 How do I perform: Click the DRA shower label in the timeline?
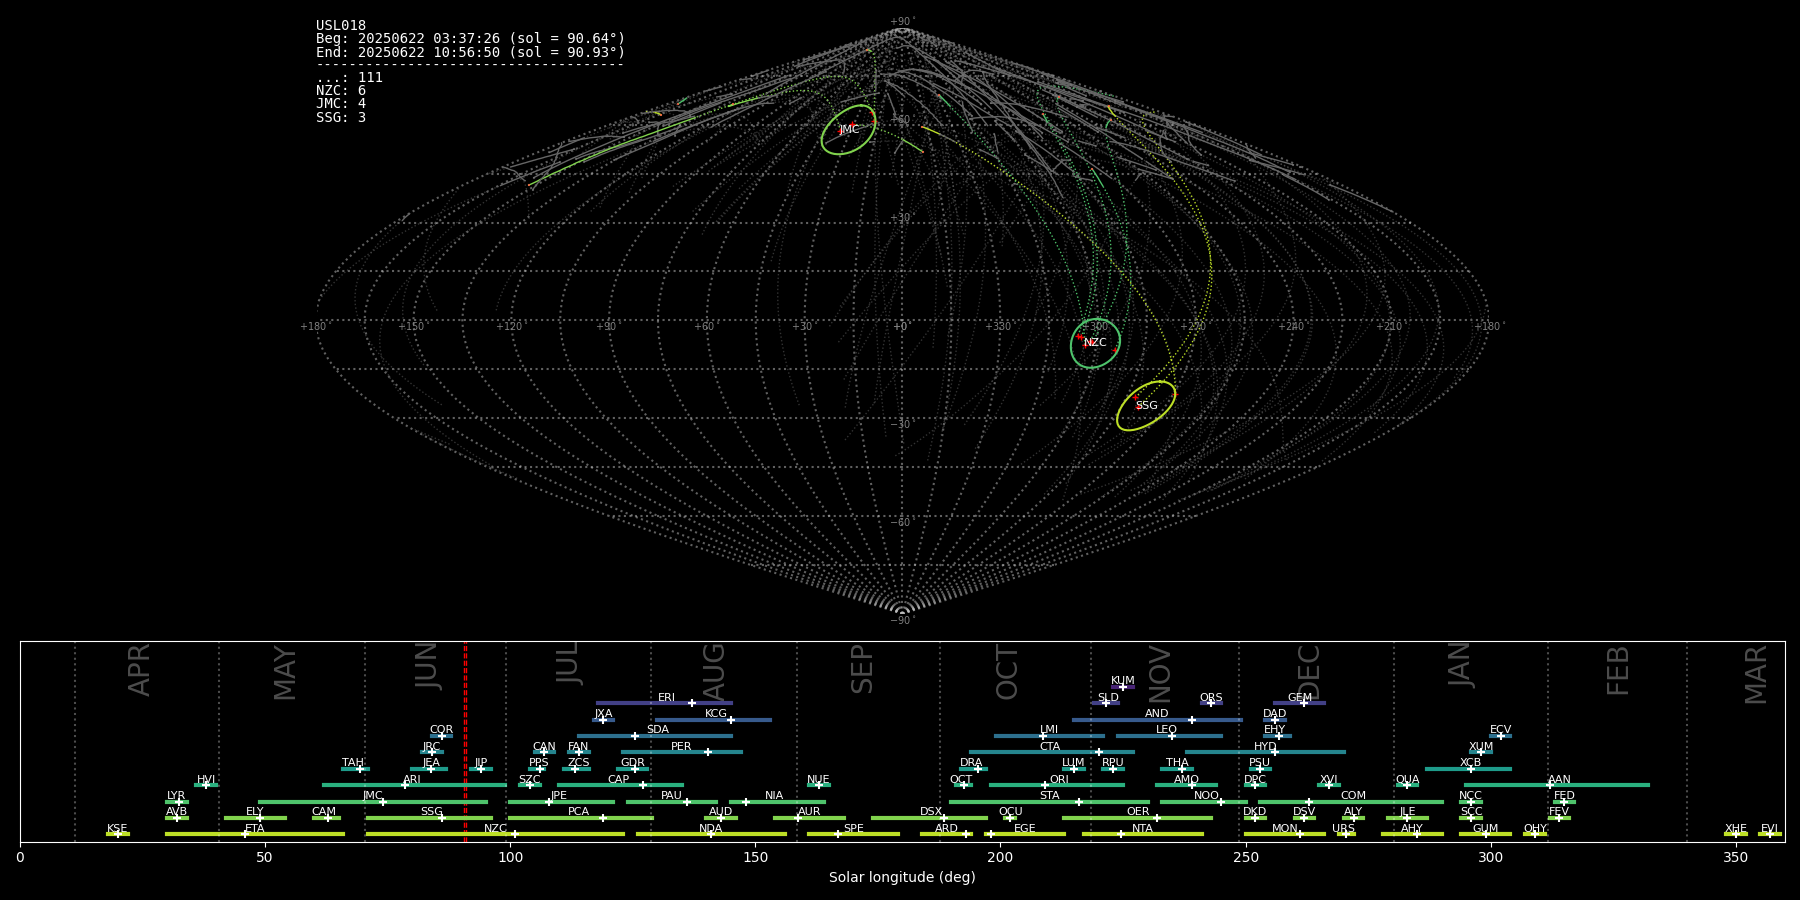pos(971,763)
